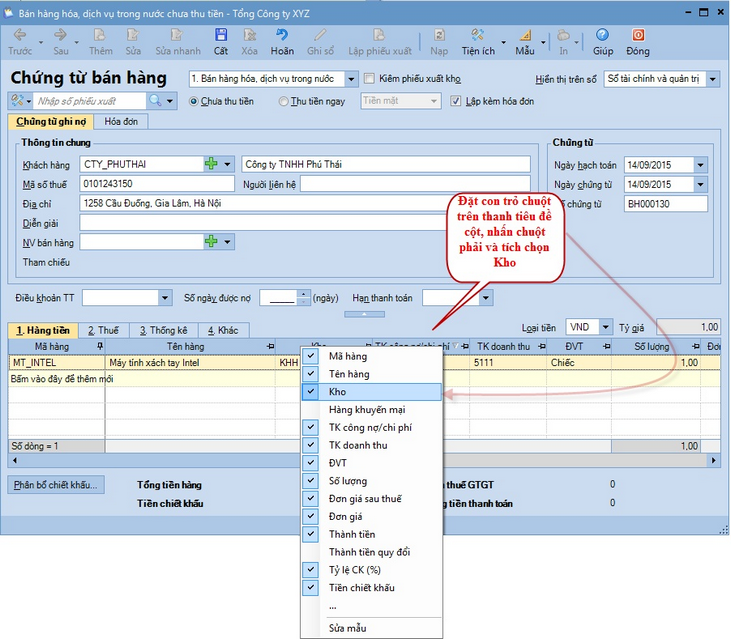Click Phân bổ chiết khấu button
The width and height of the screenshot is (731, 639).
pyautogui.click(x=56, y=485)
